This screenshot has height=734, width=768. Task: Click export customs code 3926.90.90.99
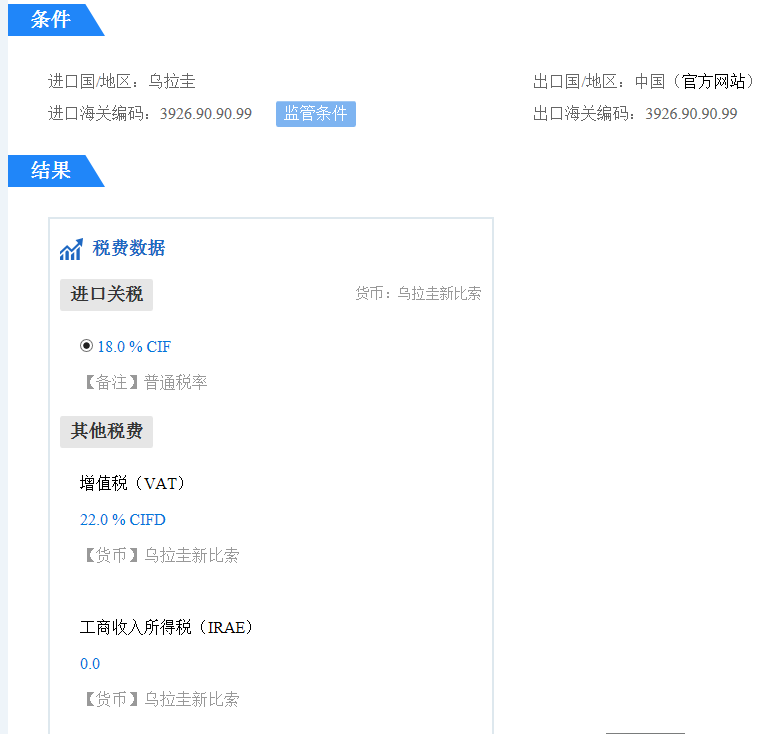coord(691,114)
